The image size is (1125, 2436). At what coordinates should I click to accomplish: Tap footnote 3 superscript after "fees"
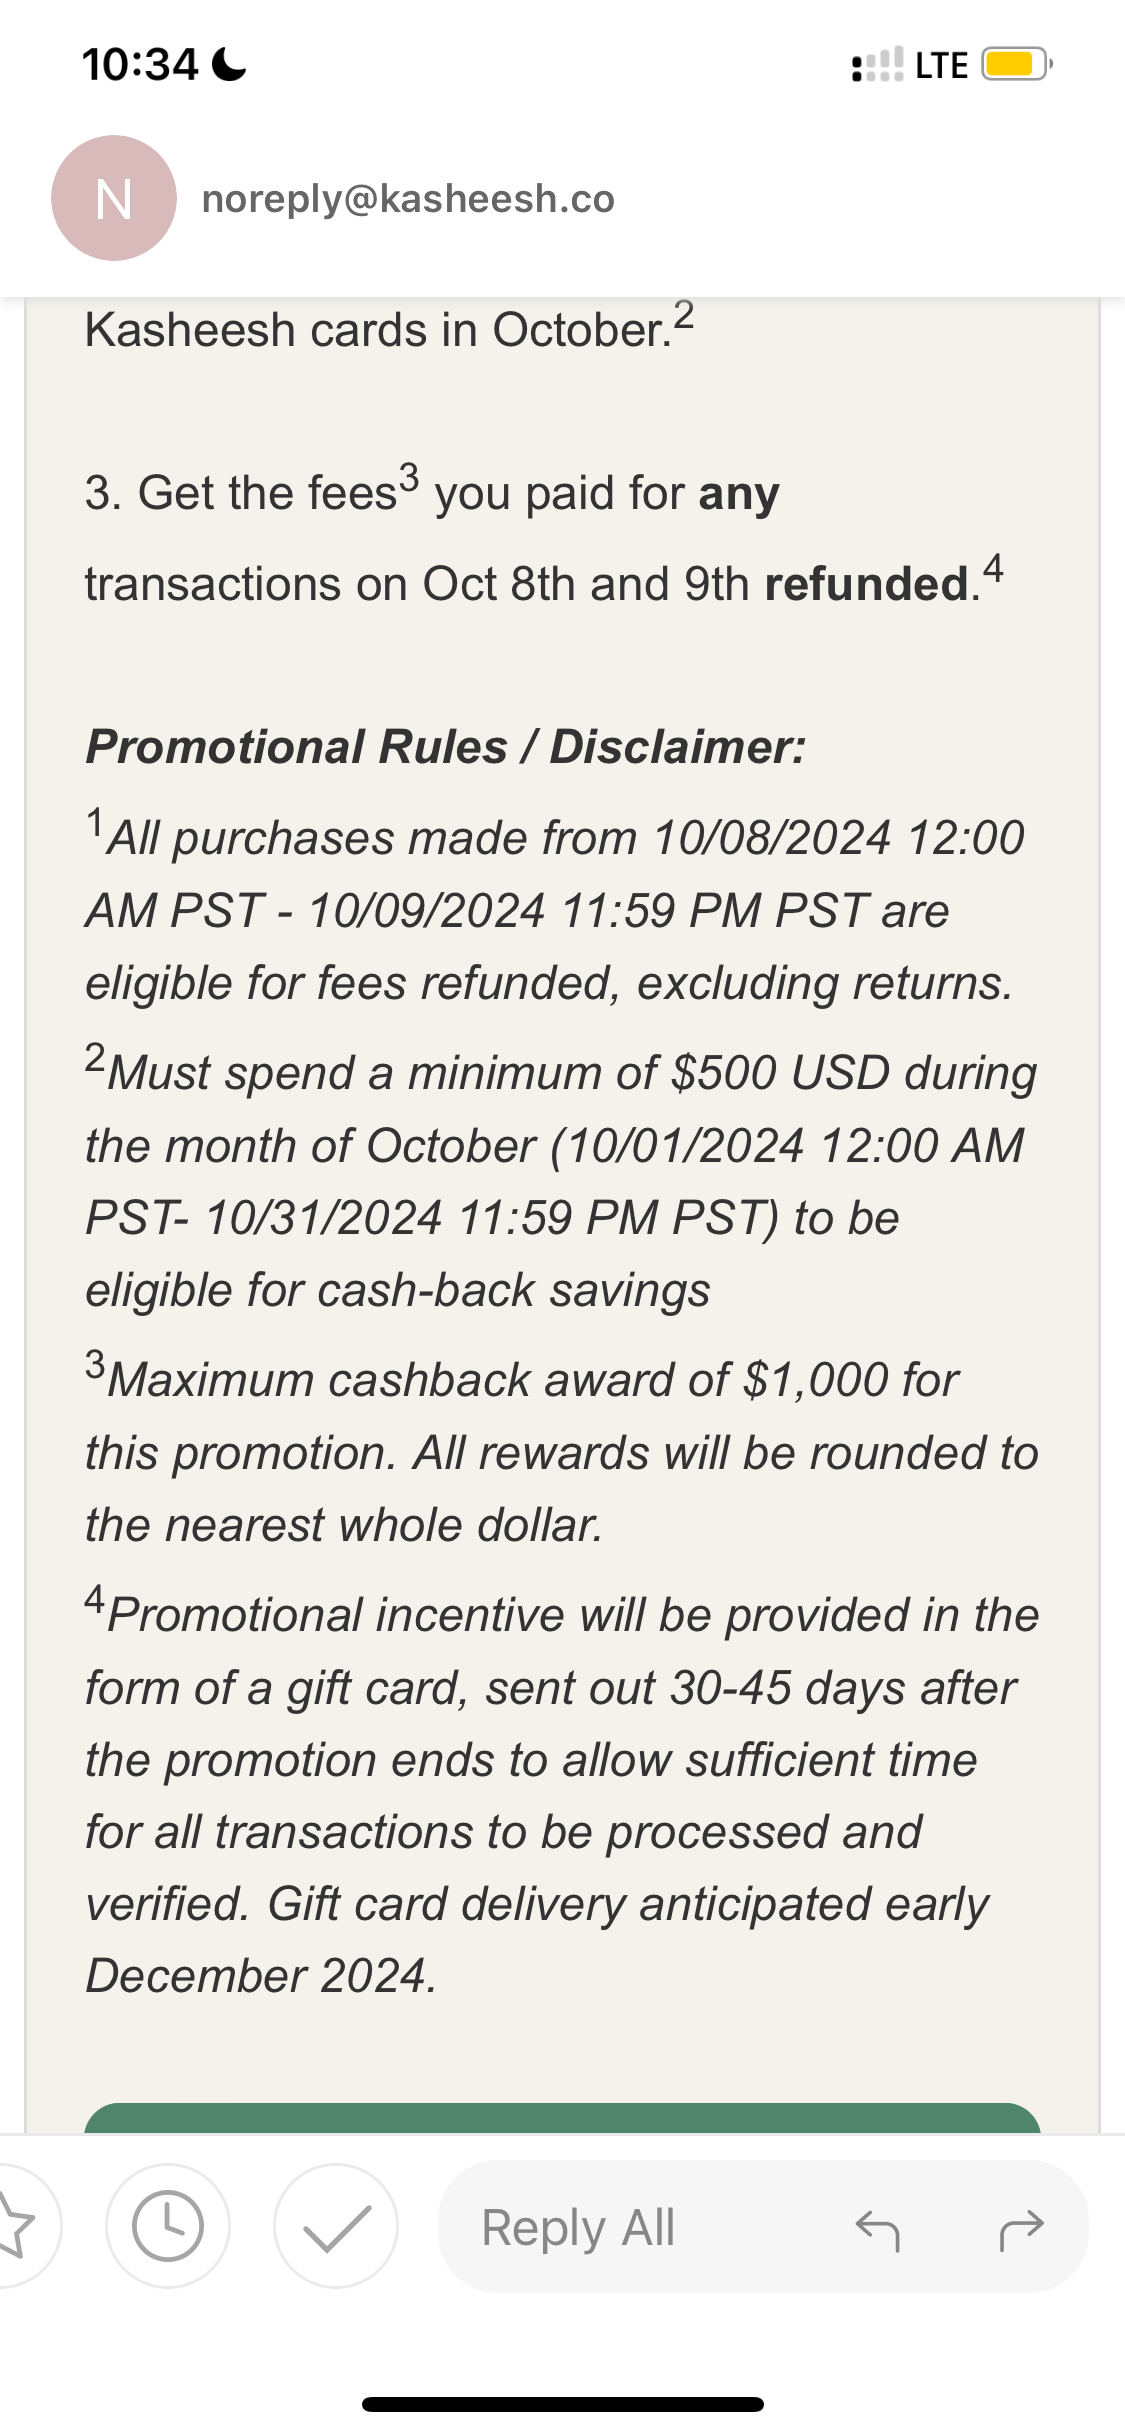pyautogui.click(x=409, y=477)
